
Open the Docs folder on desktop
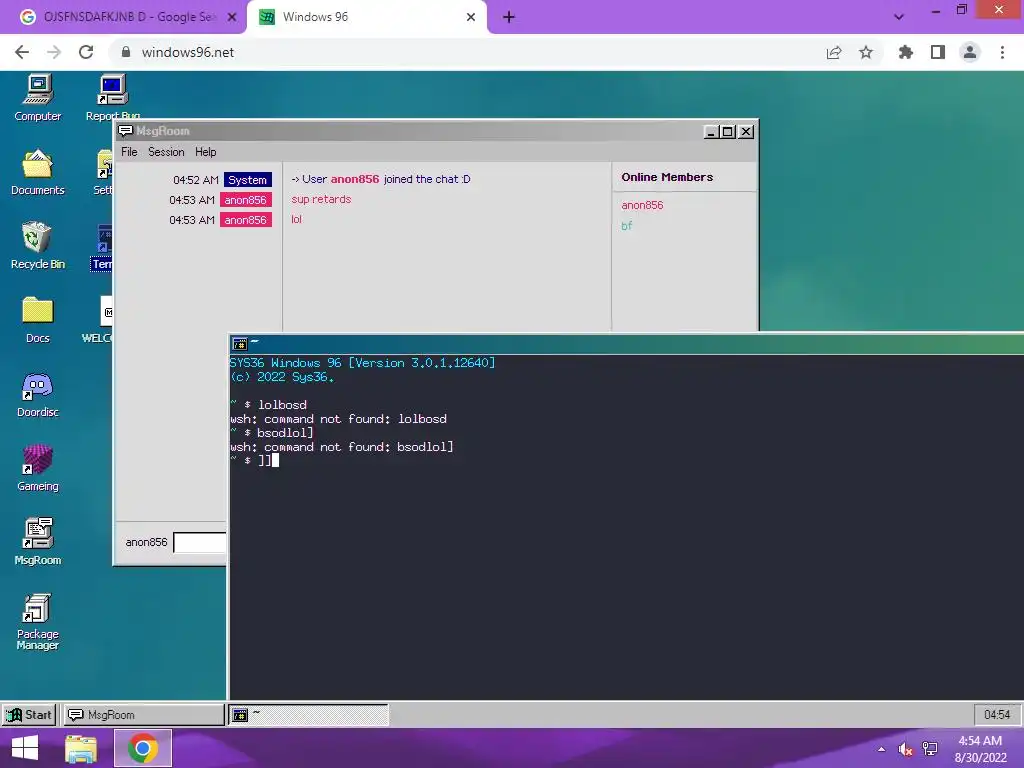click(x=38, y=320)
